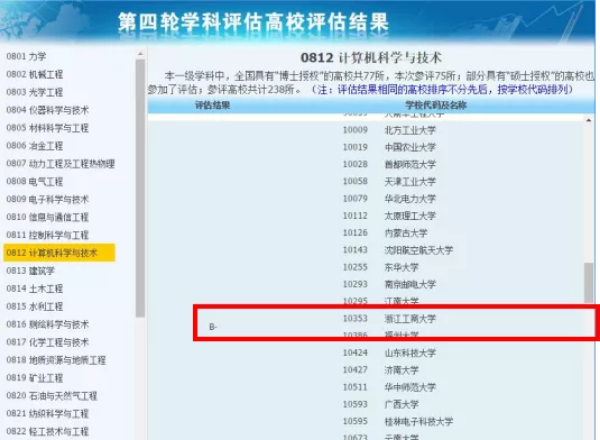Click the B- rating cell
600x440 pixels.
pyautogui.click(x=213, y=327)
